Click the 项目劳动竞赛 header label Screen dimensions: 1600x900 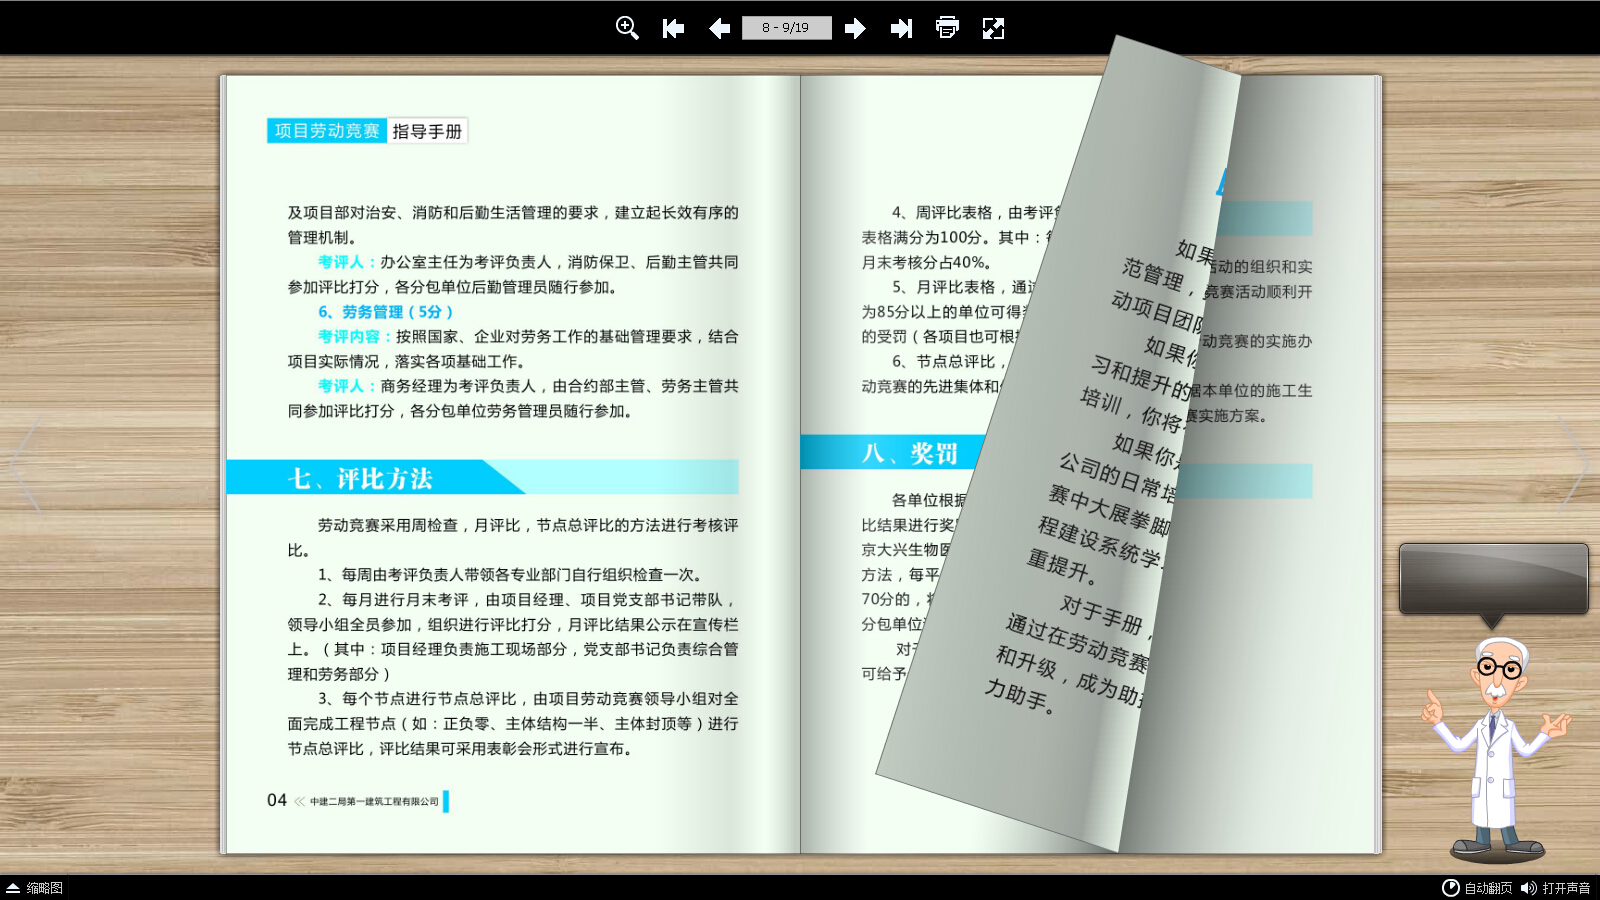pyautogui.click(x=327, y=131)
